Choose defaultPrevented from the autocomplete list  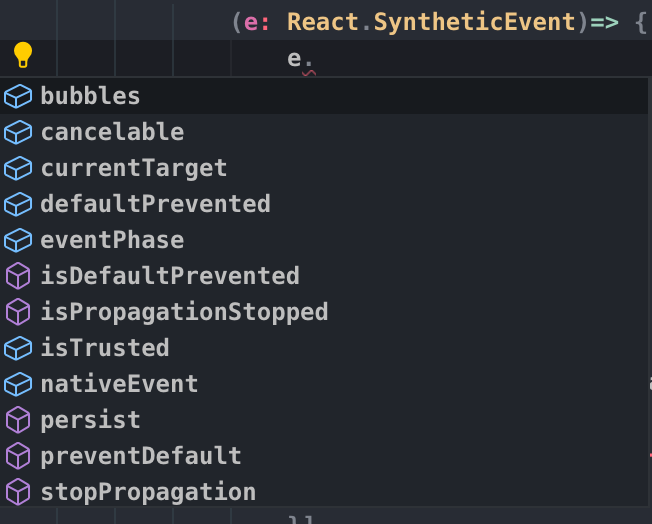tap(155, 204)
